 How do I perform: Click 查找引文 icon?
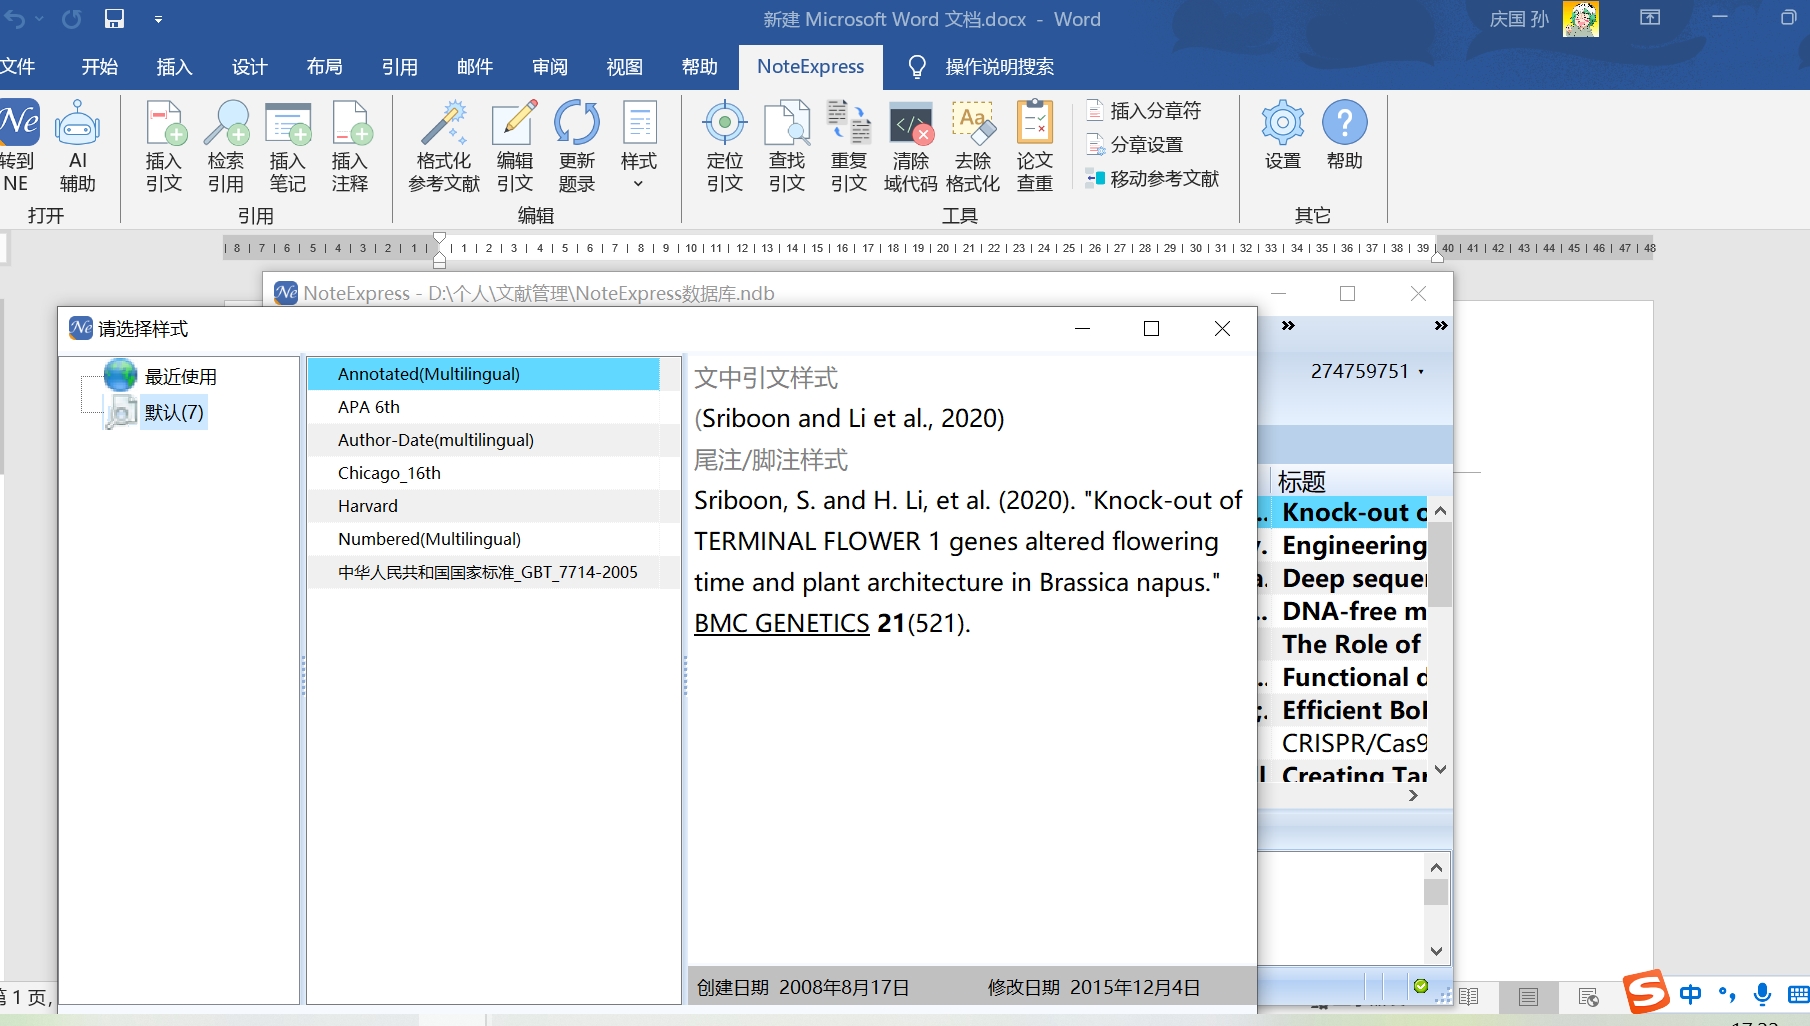click(787, 146)
